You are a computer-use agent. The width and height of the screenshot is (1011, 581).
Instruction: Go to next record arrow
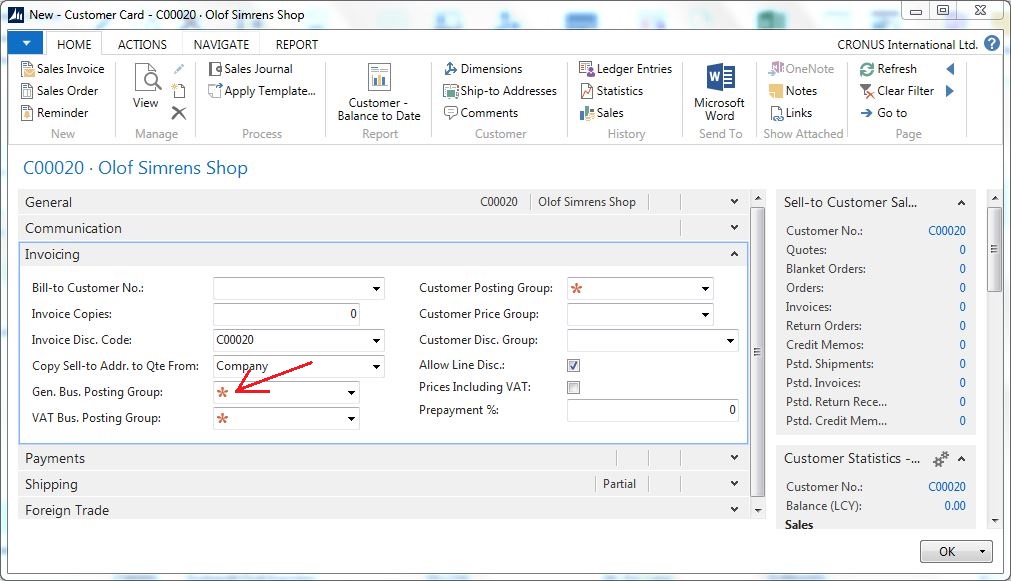(950, 90)
